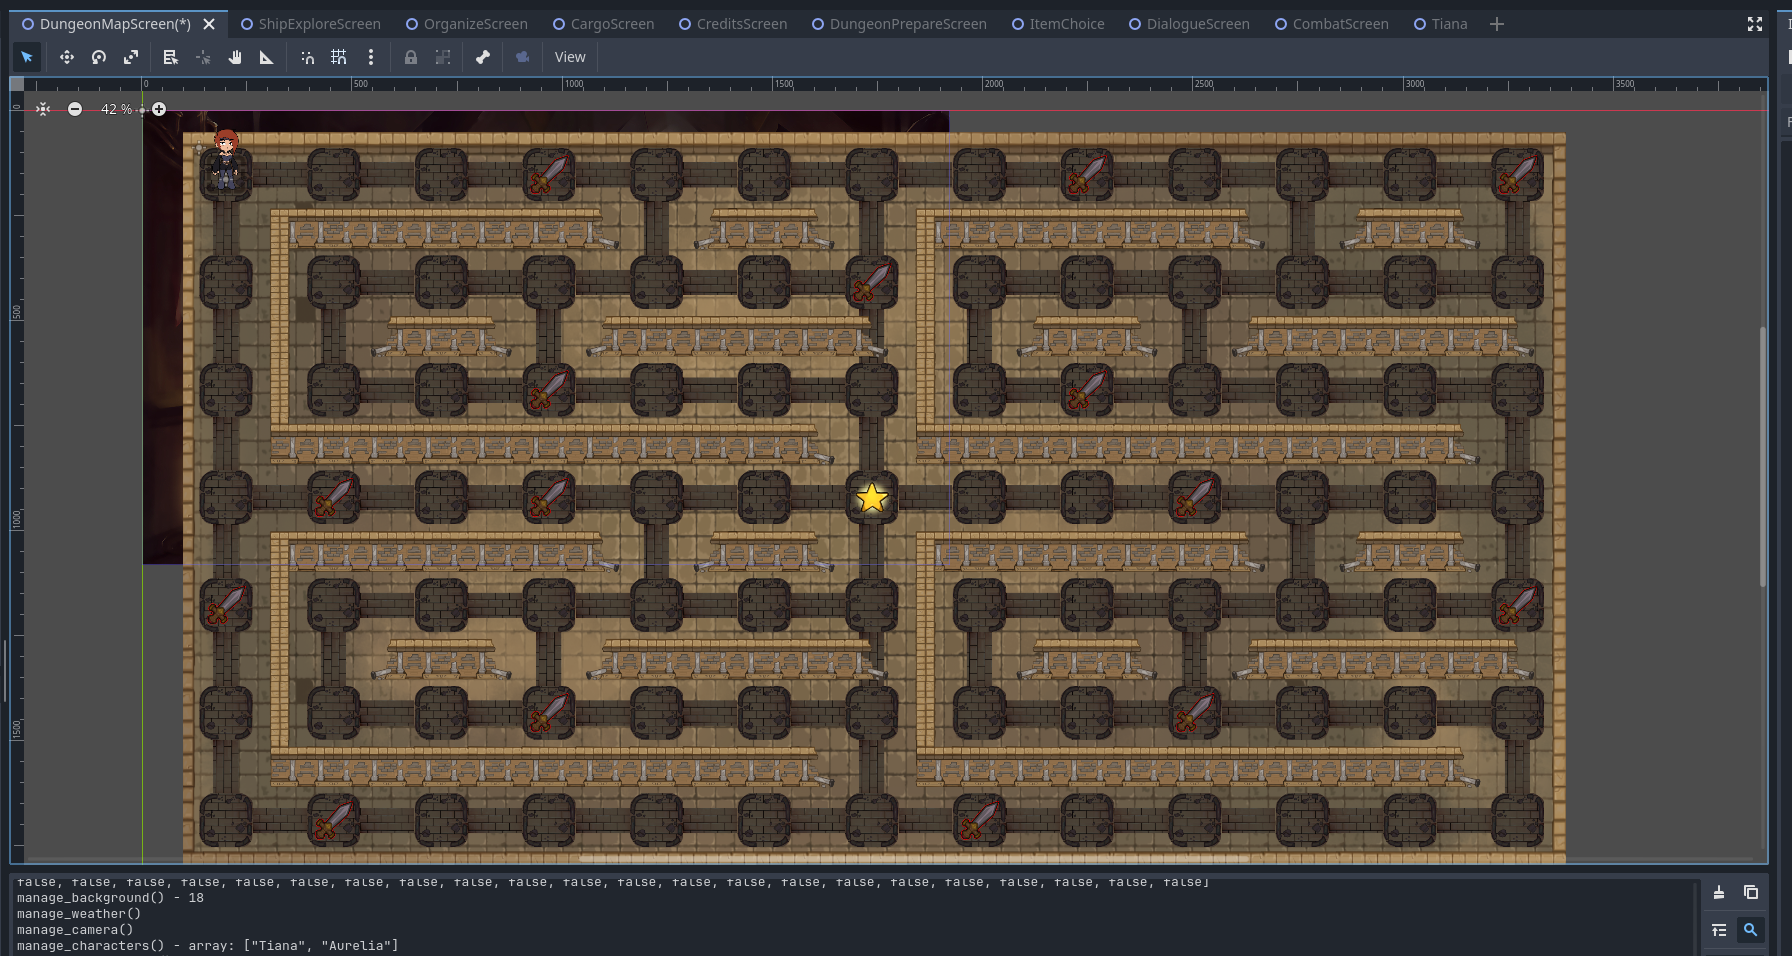This screenshot has width=1792, height=956.
Task: Open the View dropdown menu
Action: 570,57
